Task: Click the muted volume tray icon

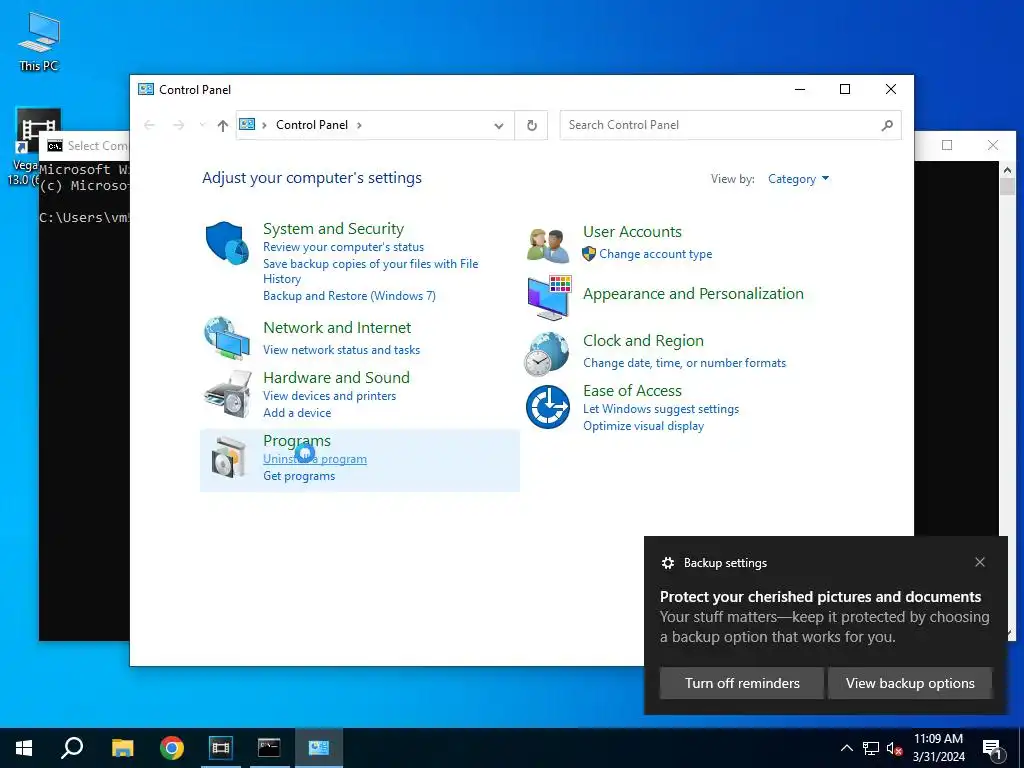Action: tap(895, 748)
